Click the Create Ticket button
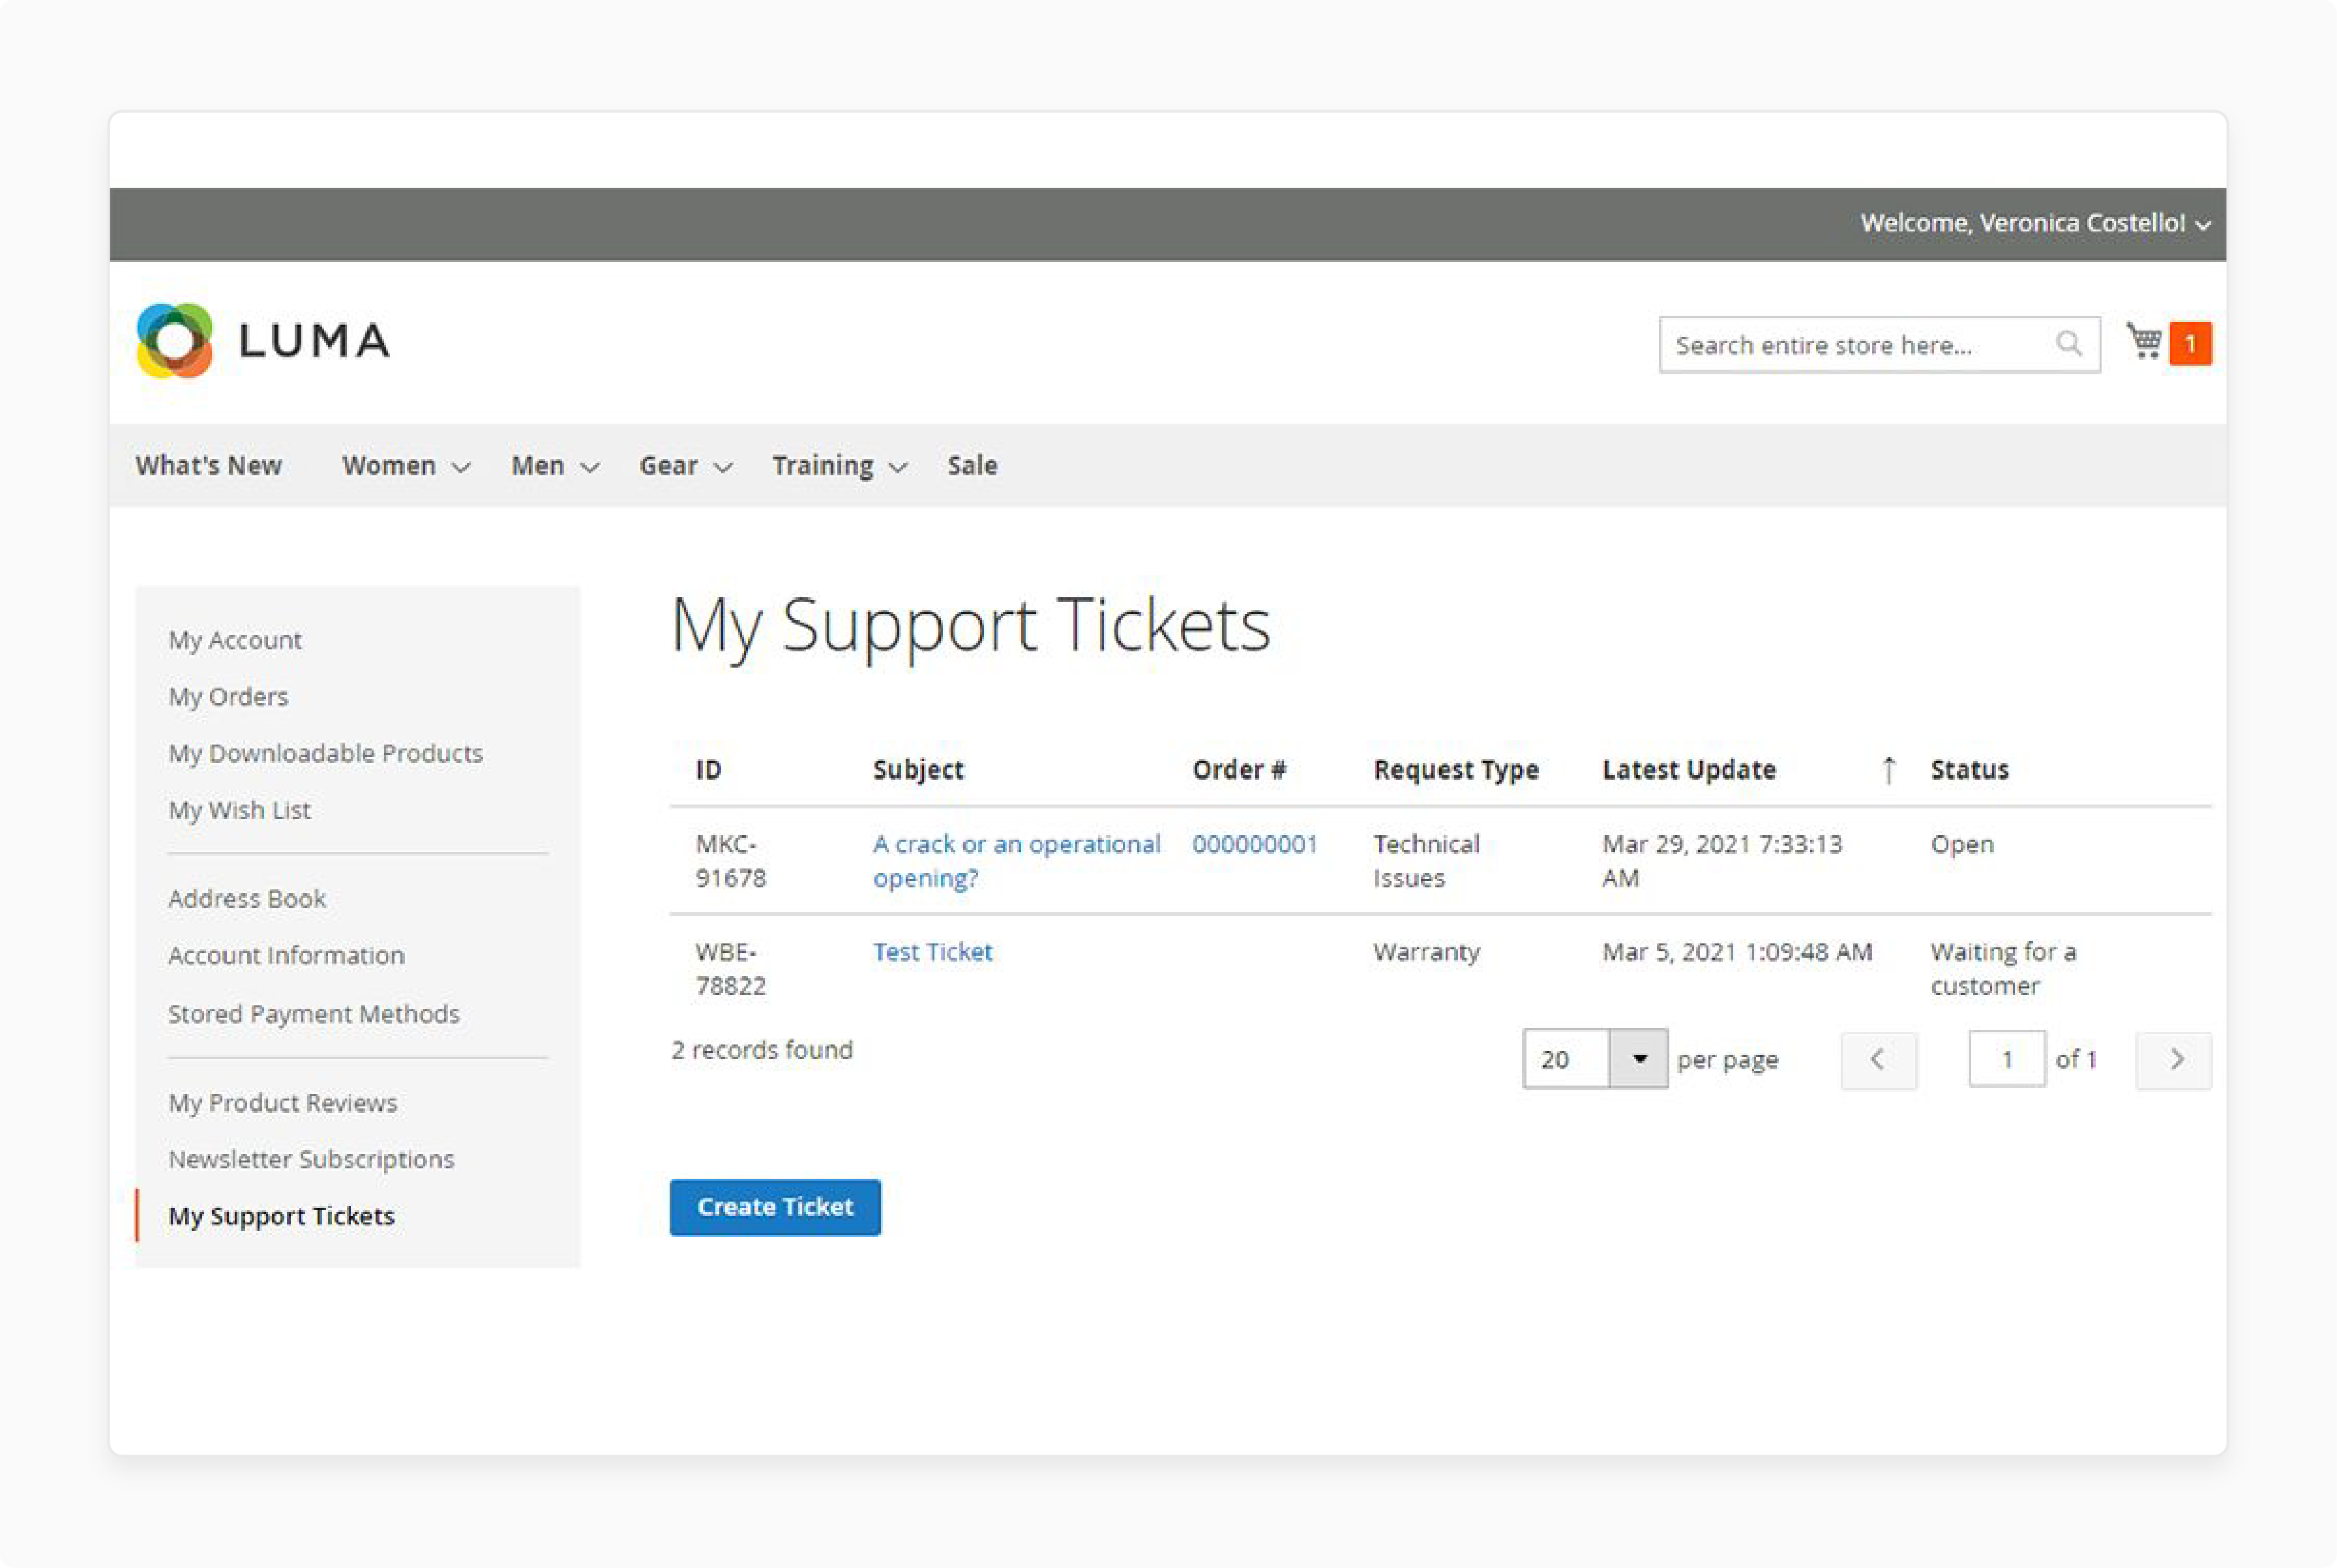The image size is (2337, 1568). (775, 1207)
